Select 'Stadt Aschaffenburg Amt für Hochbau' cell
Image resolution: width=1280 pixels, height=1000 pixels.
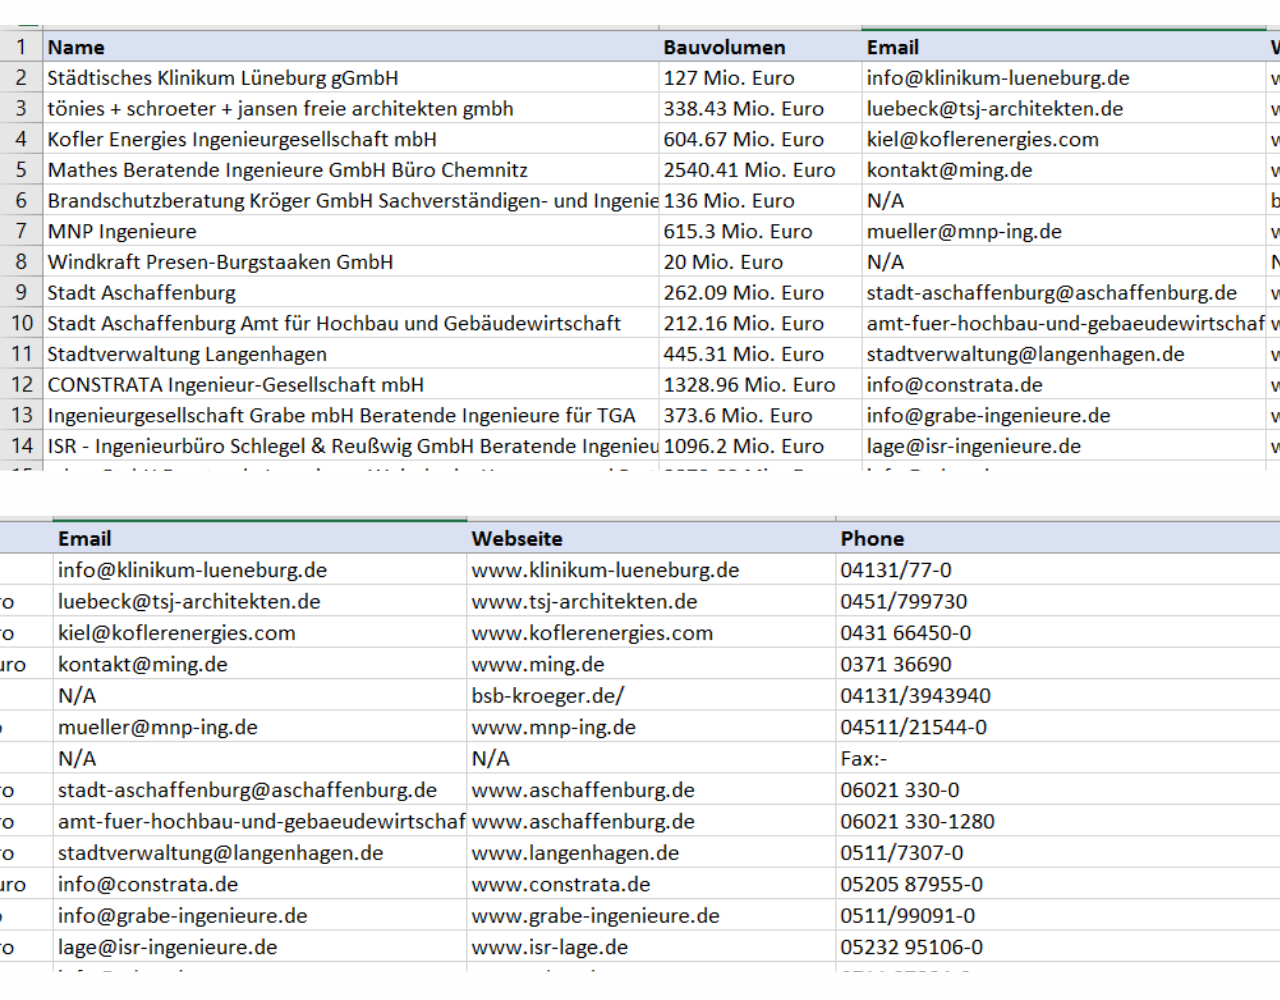pos(351,323)
